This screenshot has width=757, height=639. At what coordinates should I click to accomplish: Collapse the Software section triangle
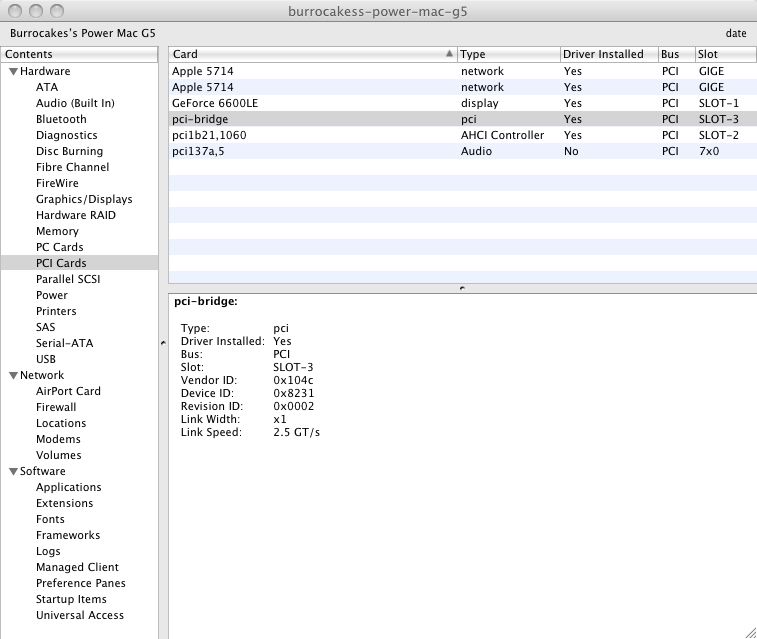(13, 472)
